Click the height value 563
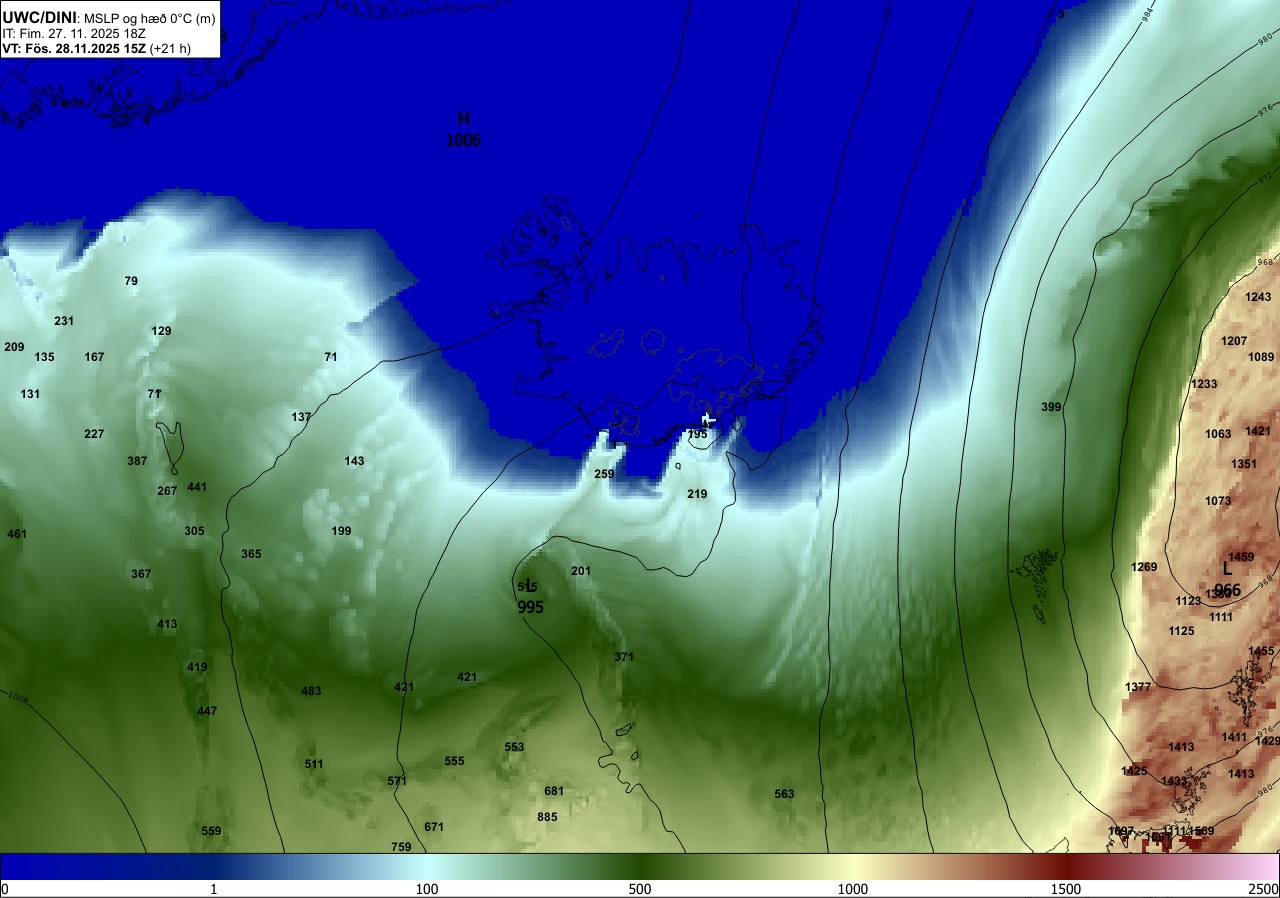The image size is (1280, 898). (784, 794)
